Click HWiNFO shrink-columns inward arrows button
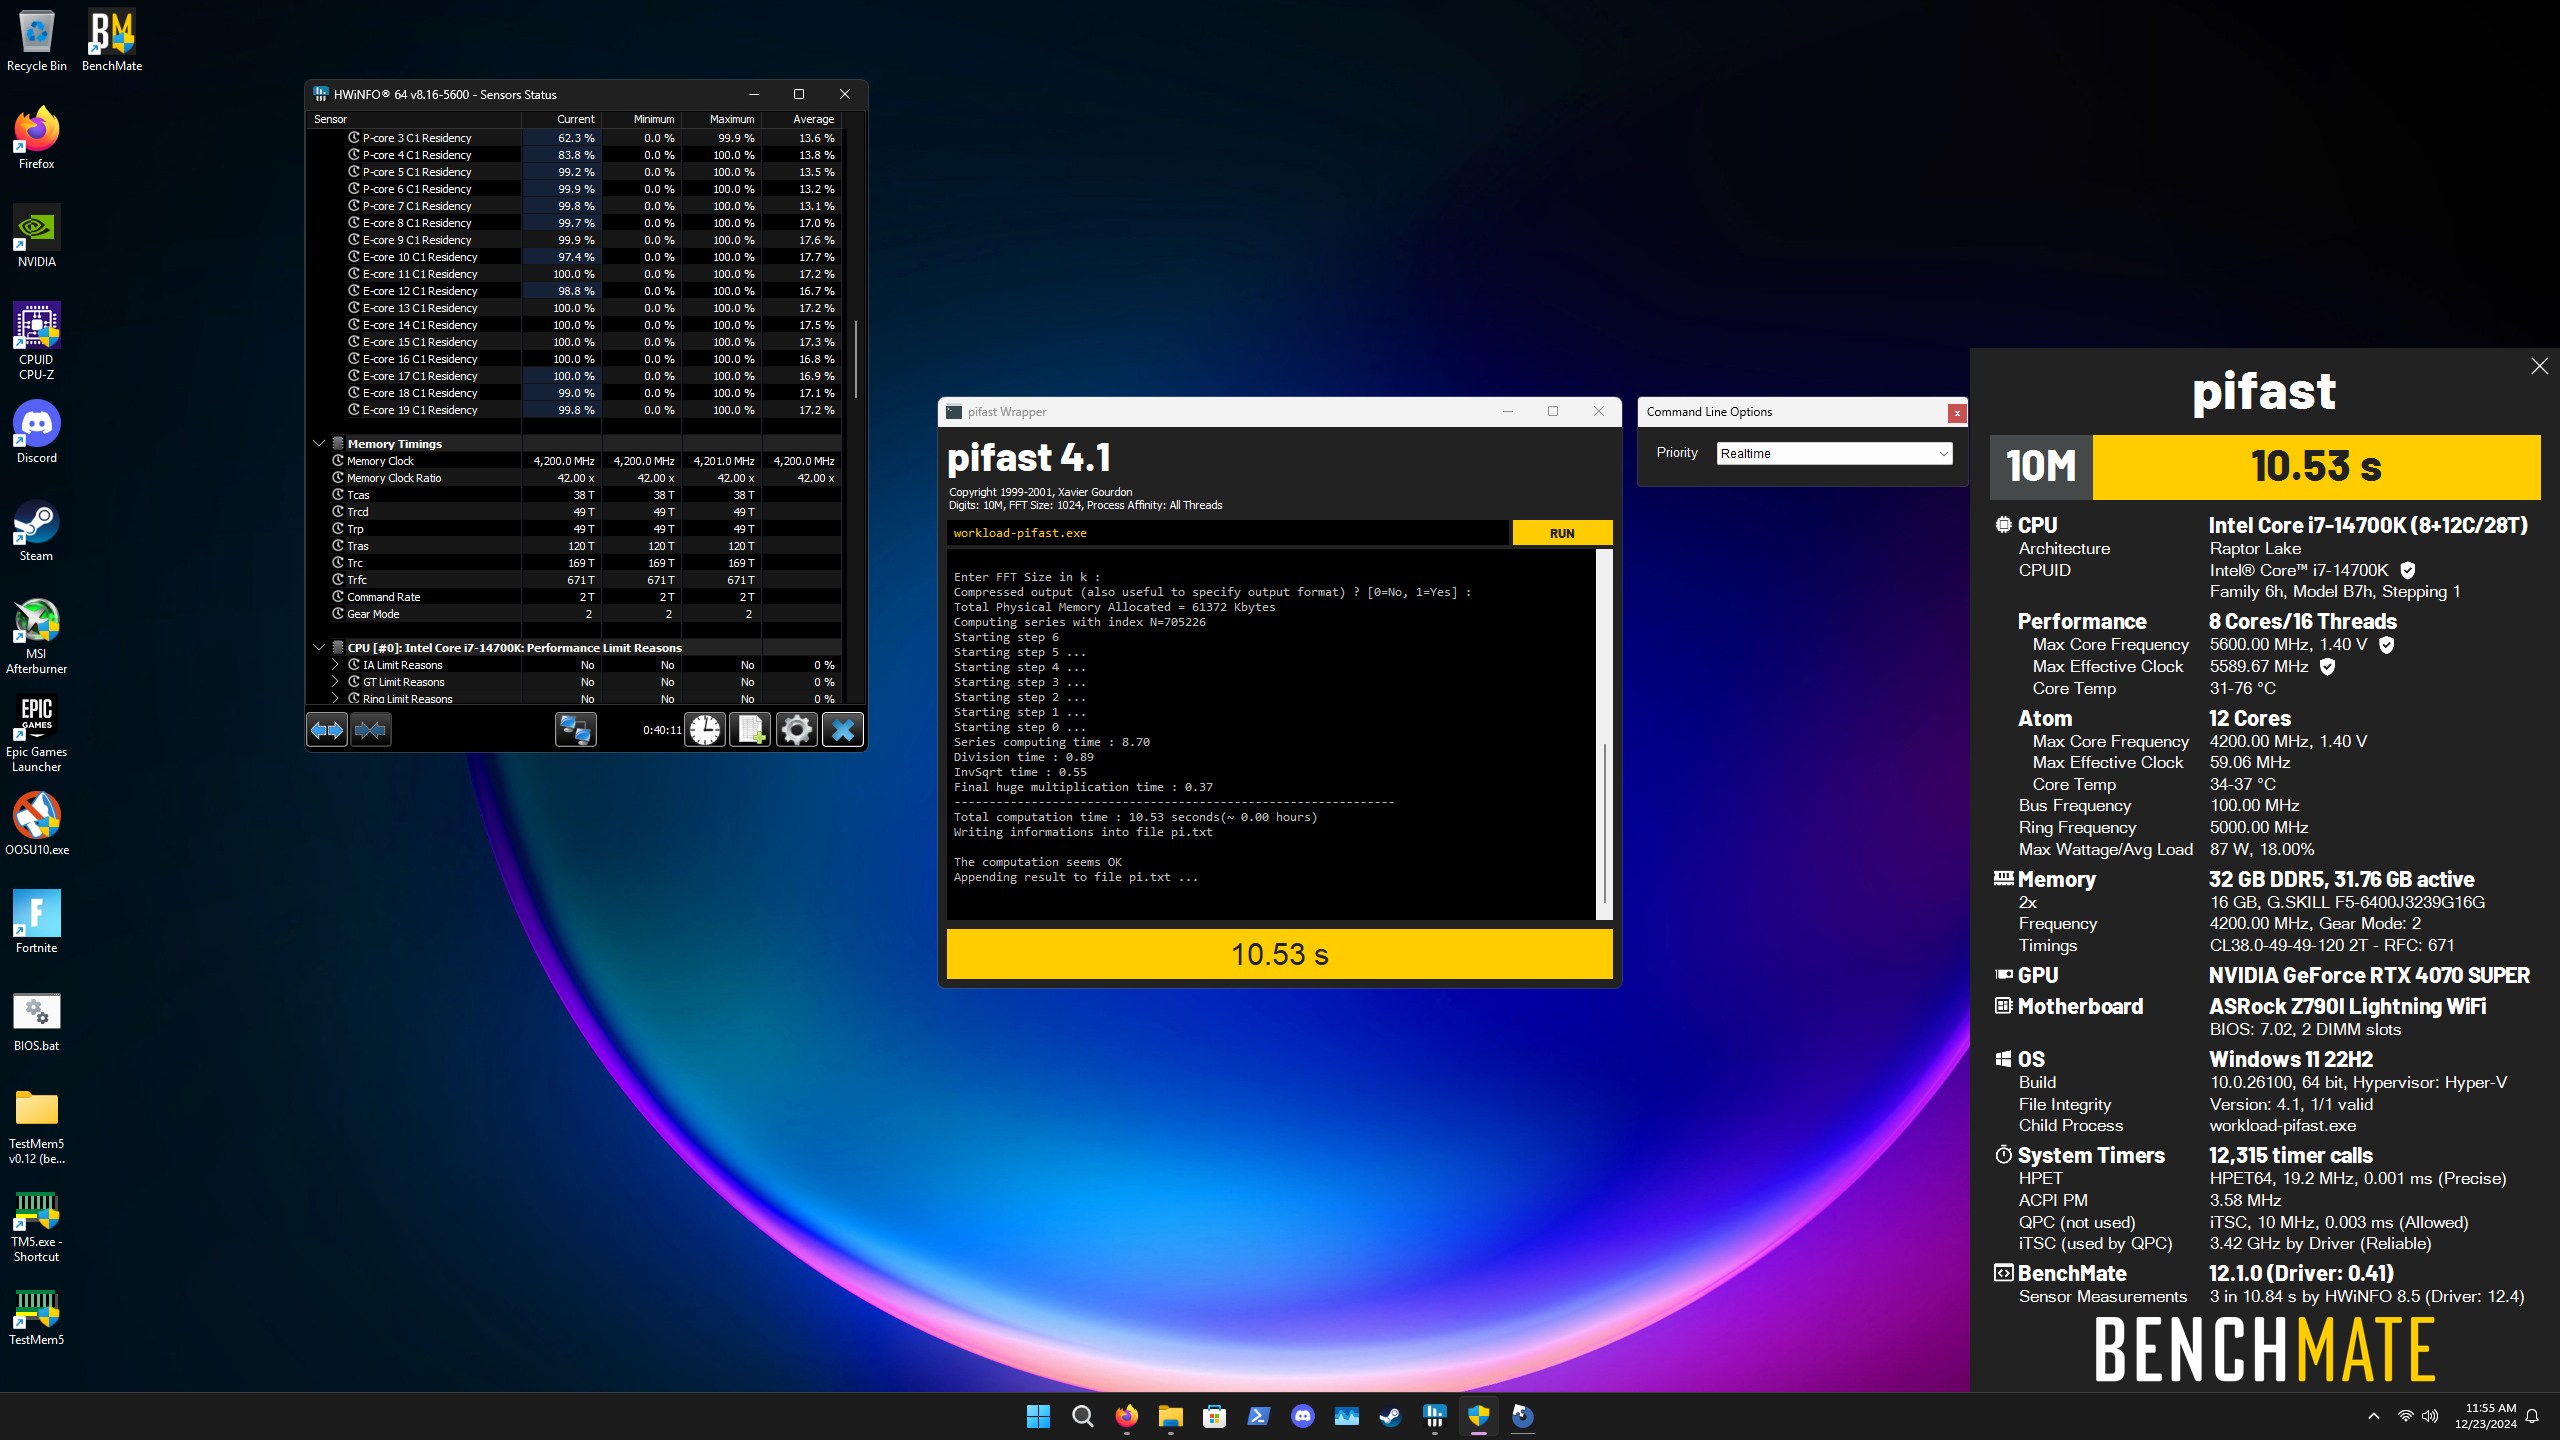Screen dimensions: 2560x1440 (x=370, y=730)
